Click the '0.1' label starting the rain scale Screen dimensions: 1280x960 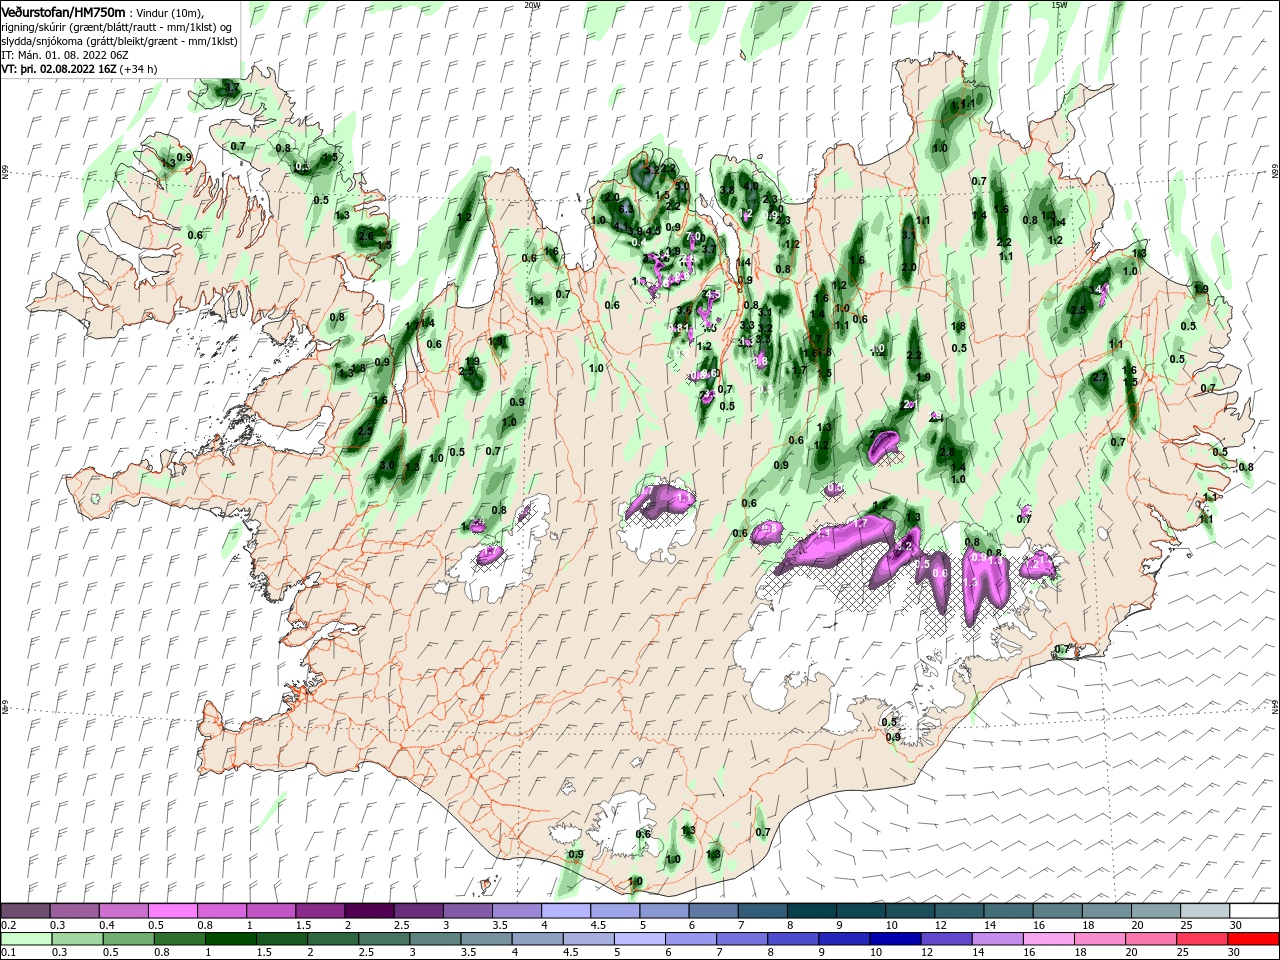9,953
